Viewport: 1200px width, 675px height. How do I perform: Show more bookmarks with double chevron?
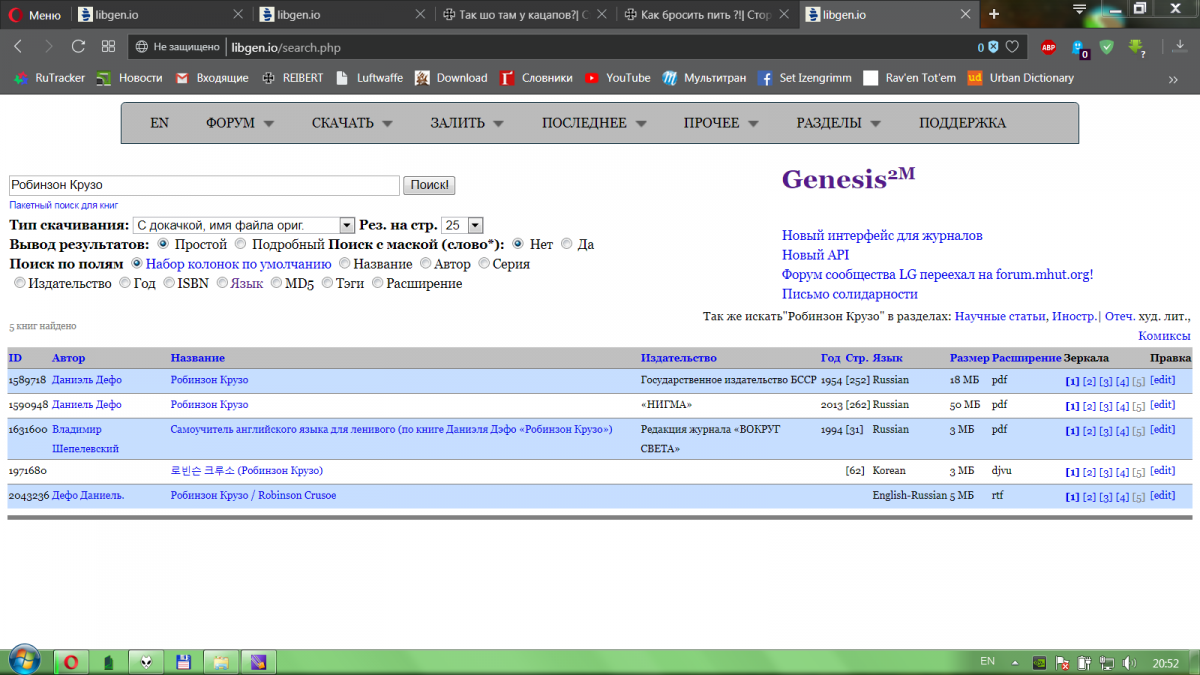tap(1172, 78)
